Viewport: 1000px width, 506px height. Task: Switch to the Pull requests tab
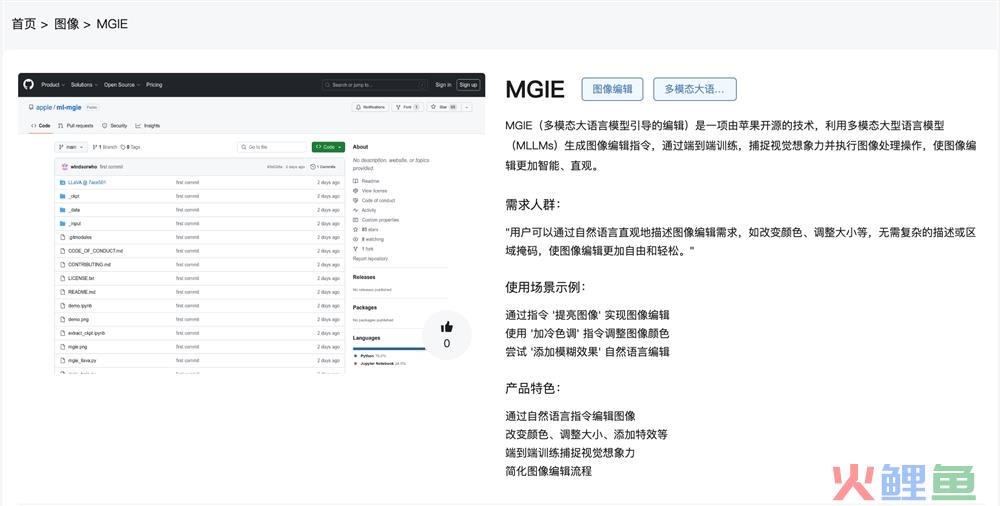76,126
